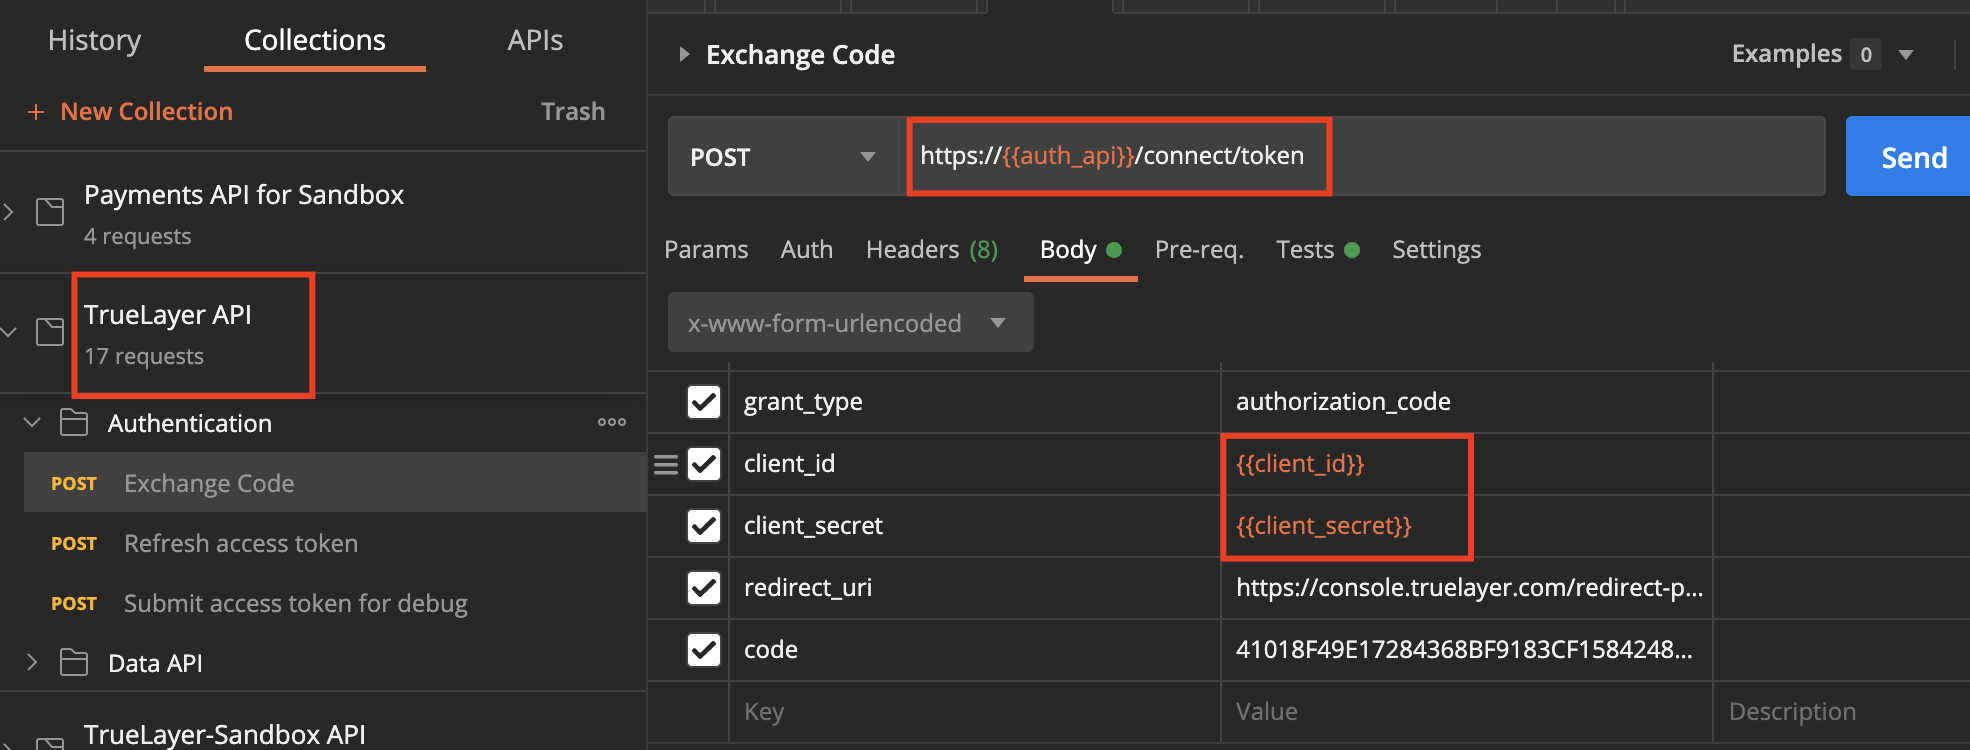Open the x-www-form-urlencoded body type dropdown
This screenshot has height=750, width=1970.
851,323
